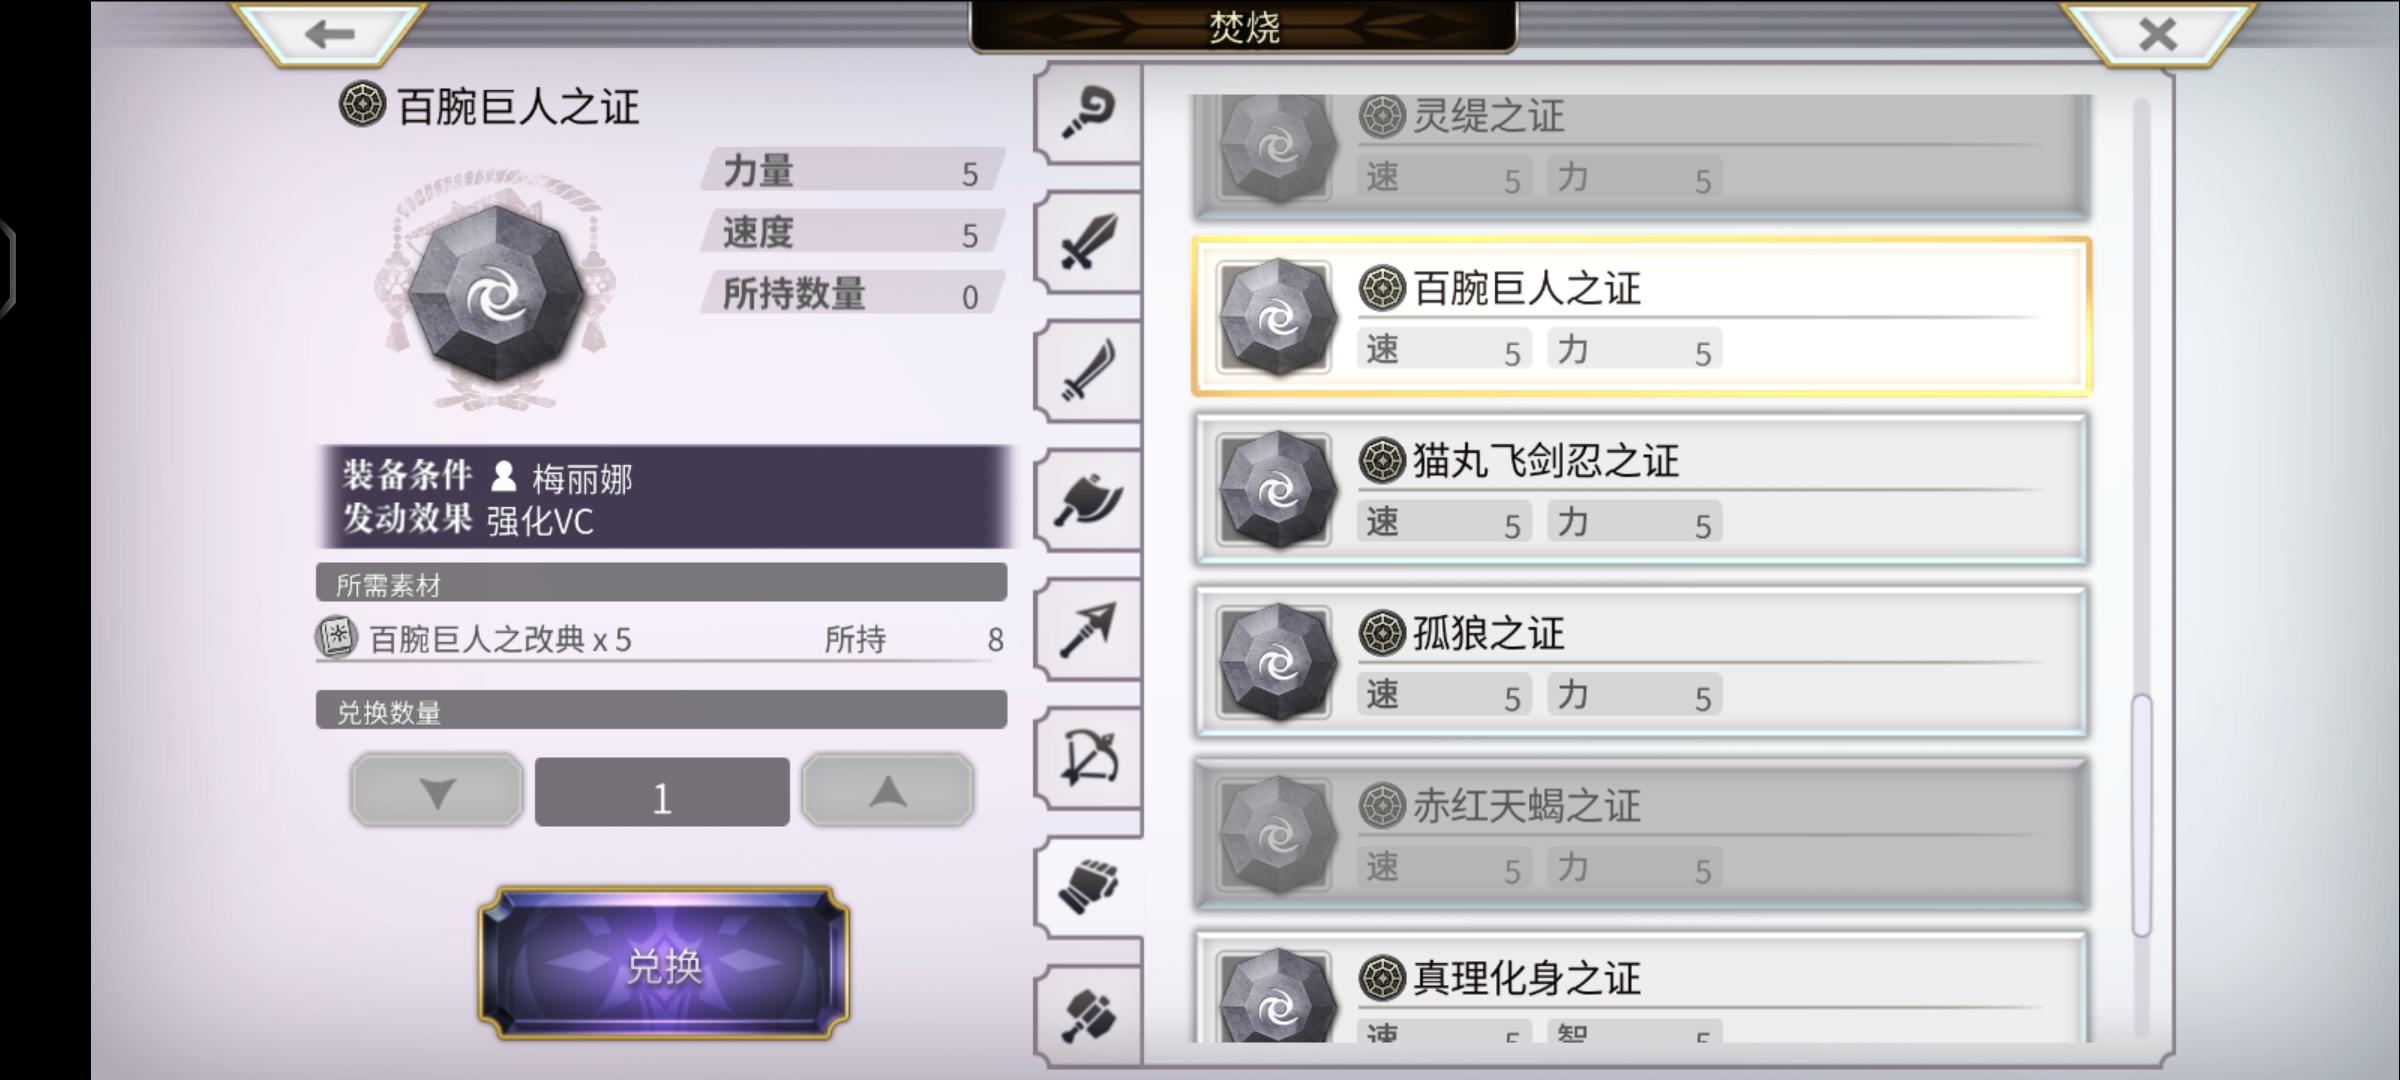The width and height of the screenshot is (2400, 1080).
Task: Select grayed-out 赤红天蝎之证 entry
Action: tap(1641, 835)
